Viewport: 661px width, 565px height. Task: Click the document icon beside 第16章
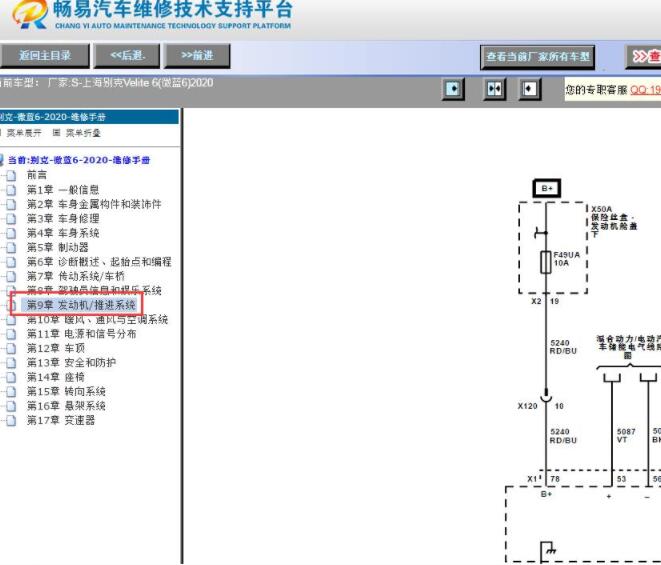click(11, 406)
